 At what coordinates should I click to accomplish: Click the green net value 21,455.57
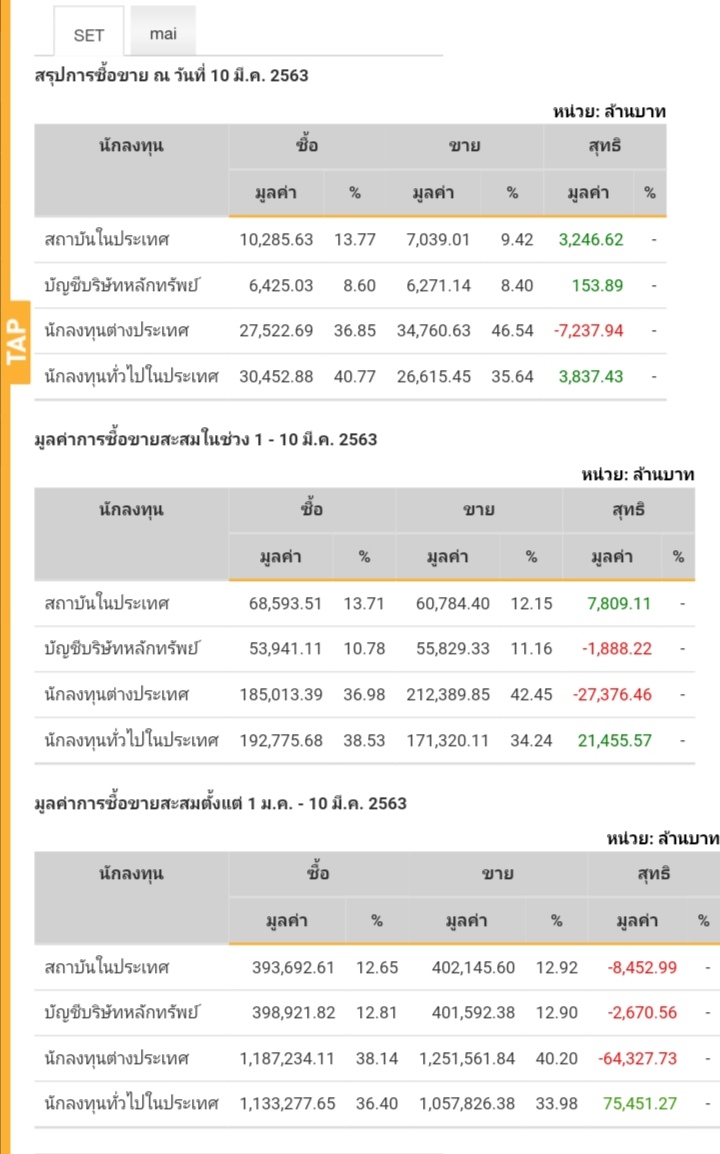point(615,741)
